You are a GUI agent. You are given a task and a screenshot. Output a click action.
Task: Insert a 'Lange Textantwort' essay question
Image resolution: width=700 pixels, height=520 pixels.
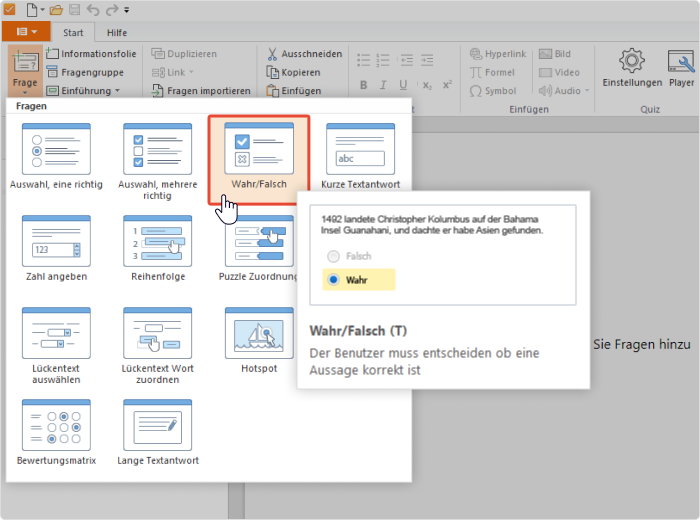(158, 432)
